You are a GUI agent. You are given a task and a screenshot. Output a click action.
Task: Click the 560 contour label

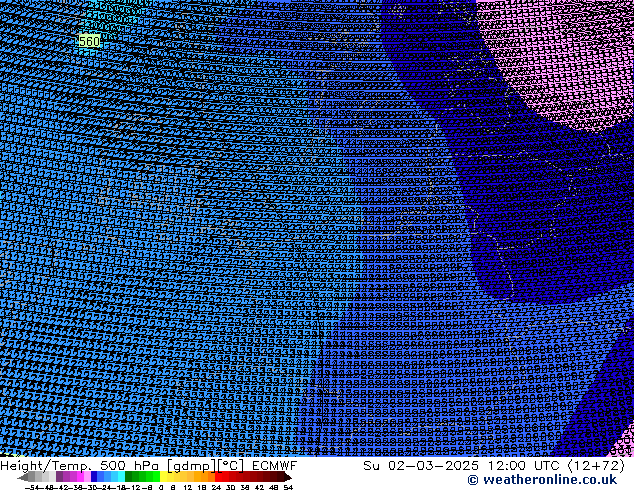point(89,41)
